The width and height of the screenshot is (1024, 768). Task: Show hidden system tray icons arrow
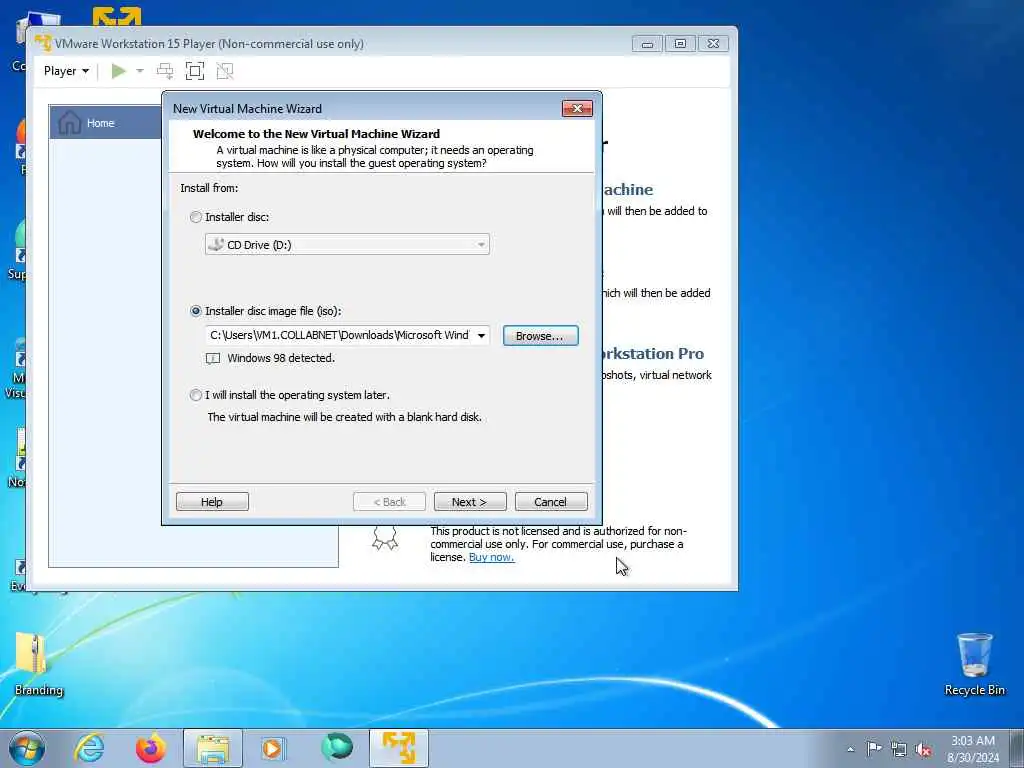[x=850, y=749]
